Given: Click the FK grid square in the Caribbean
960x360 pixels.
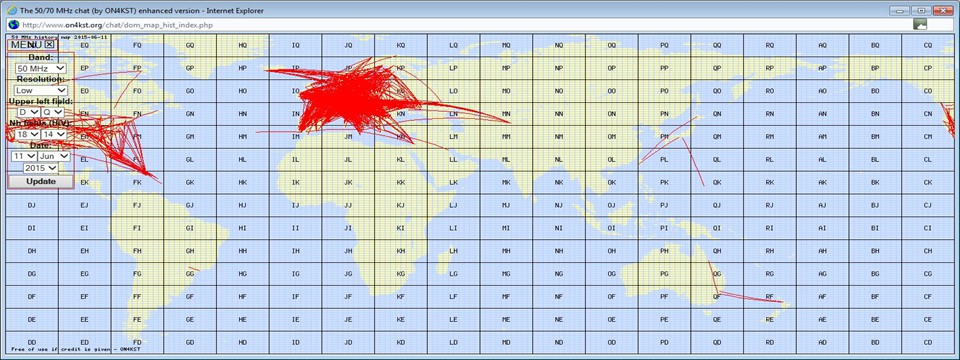Looking at the screenshot, I should tap(137, 182).
